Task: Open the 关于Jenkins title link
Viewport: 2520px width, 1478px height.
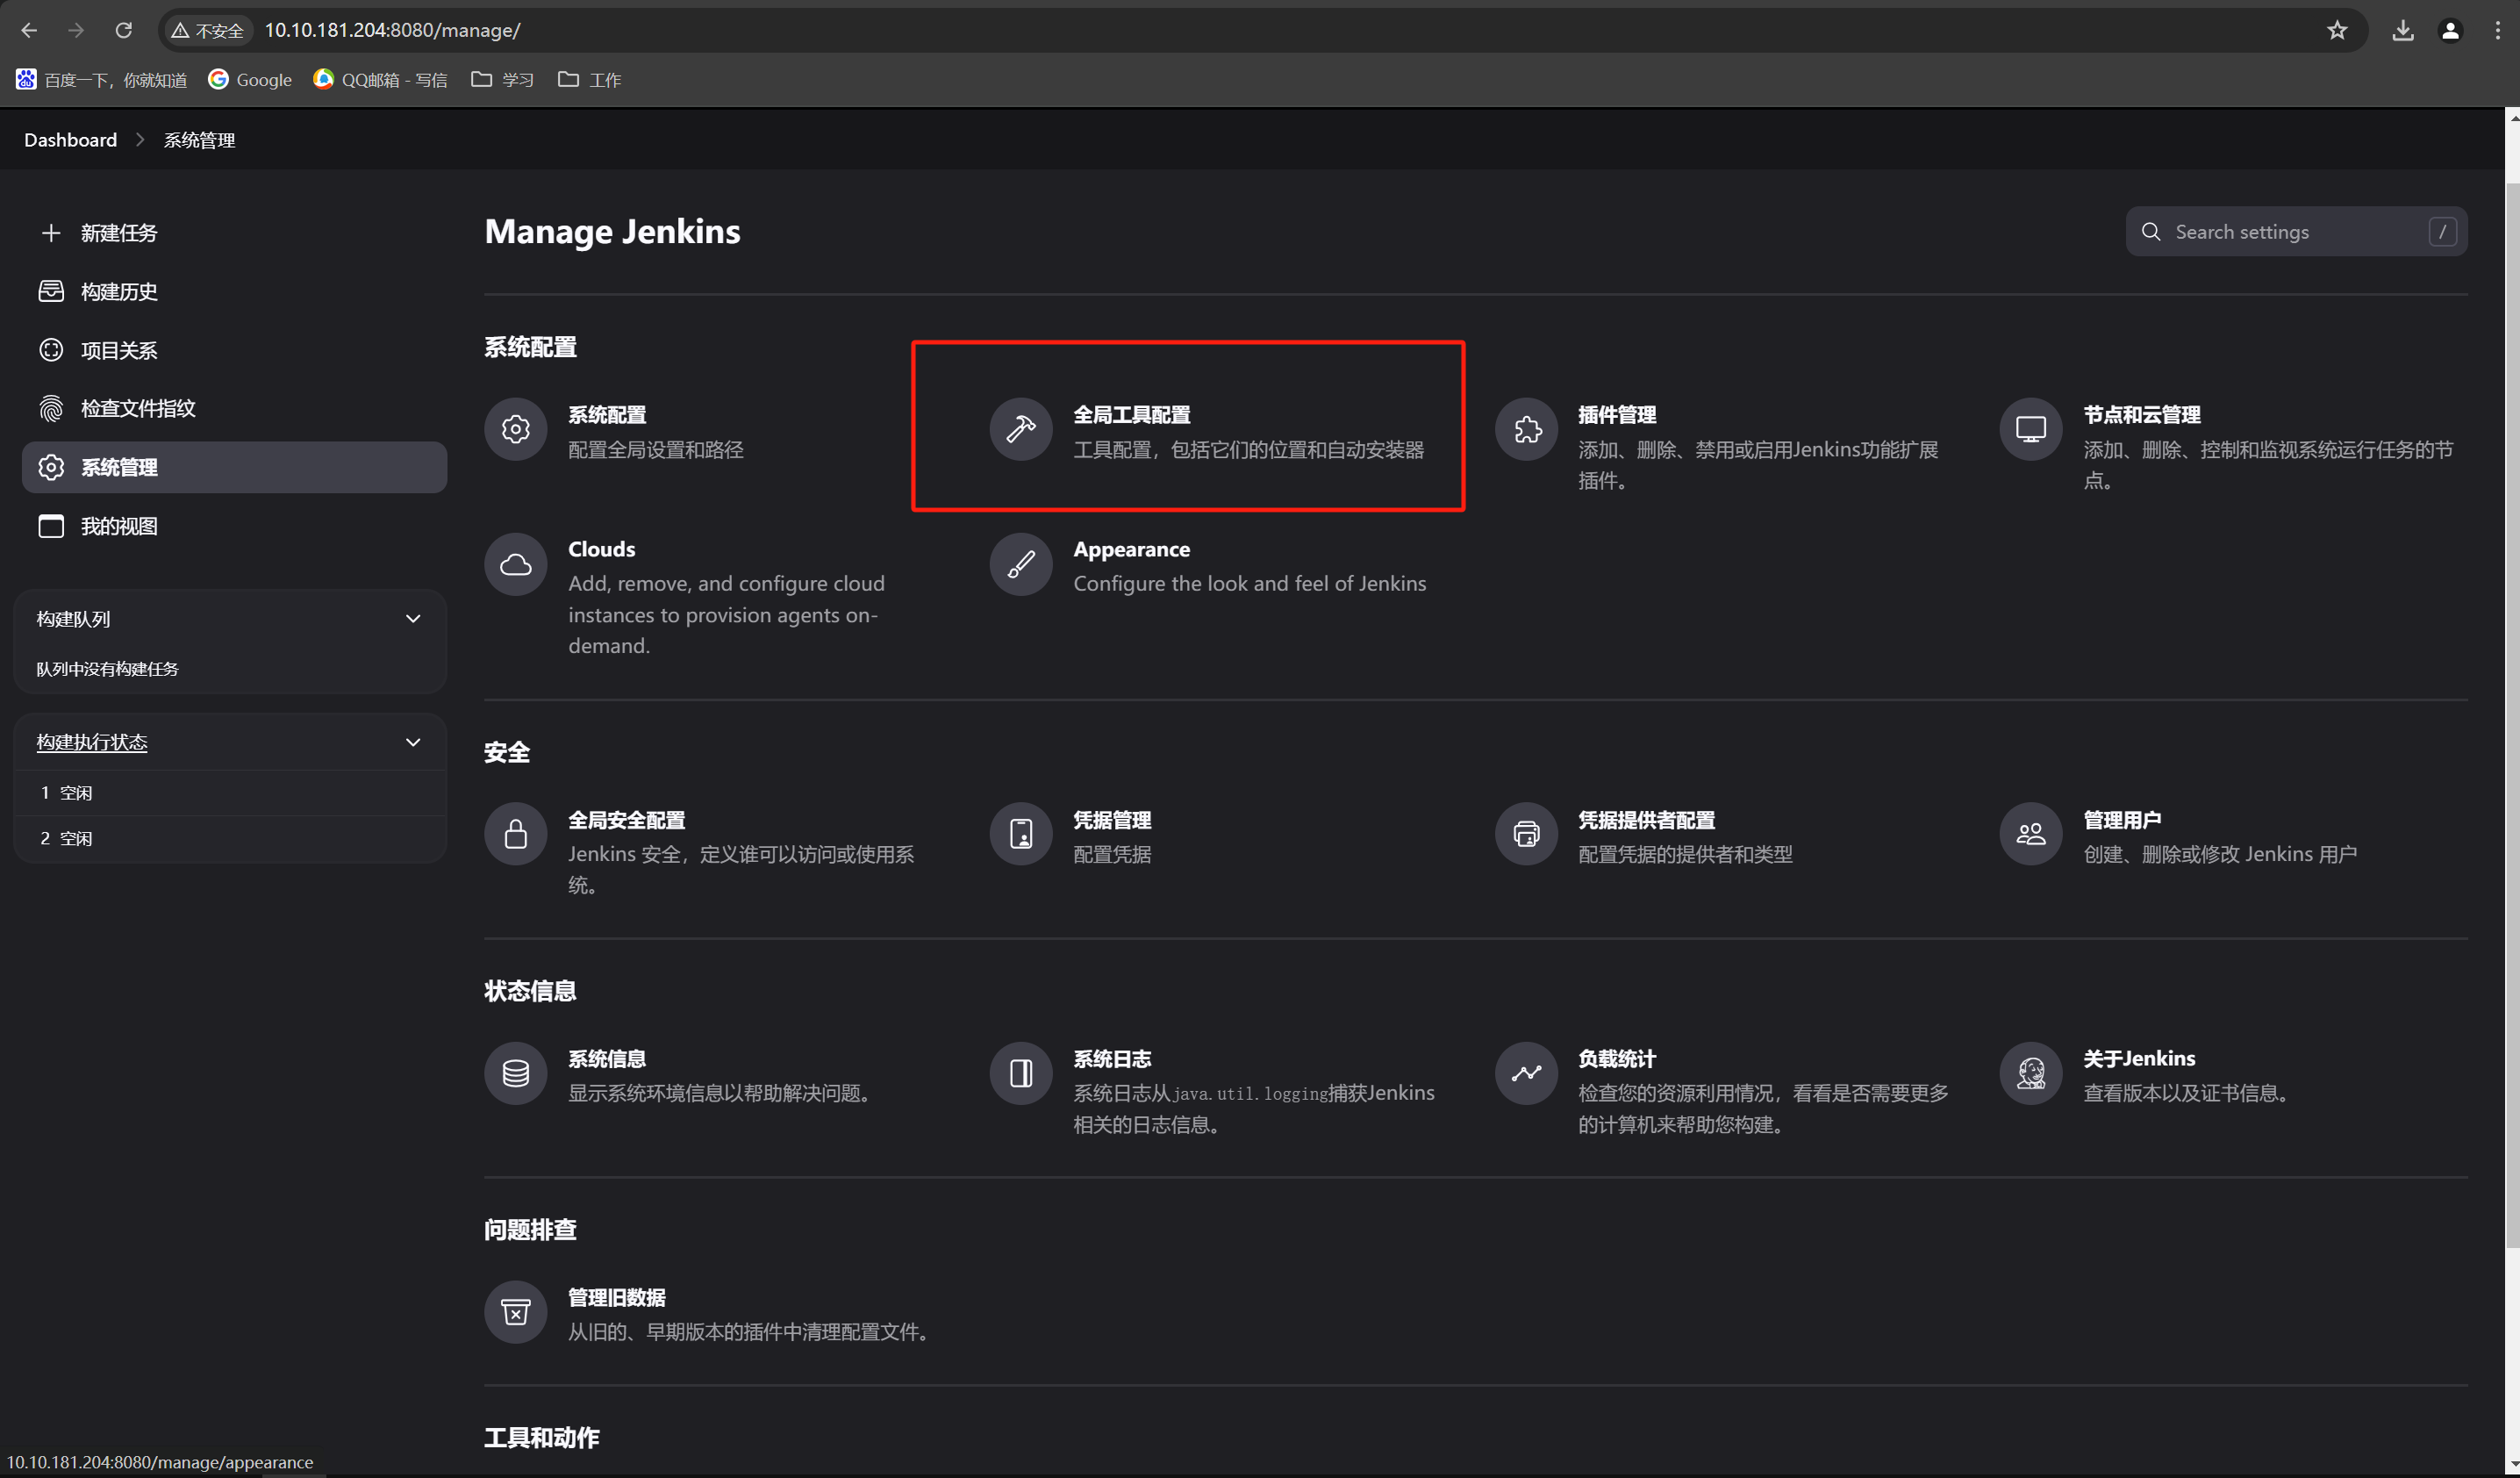Action: (x=2139, y=1058)
